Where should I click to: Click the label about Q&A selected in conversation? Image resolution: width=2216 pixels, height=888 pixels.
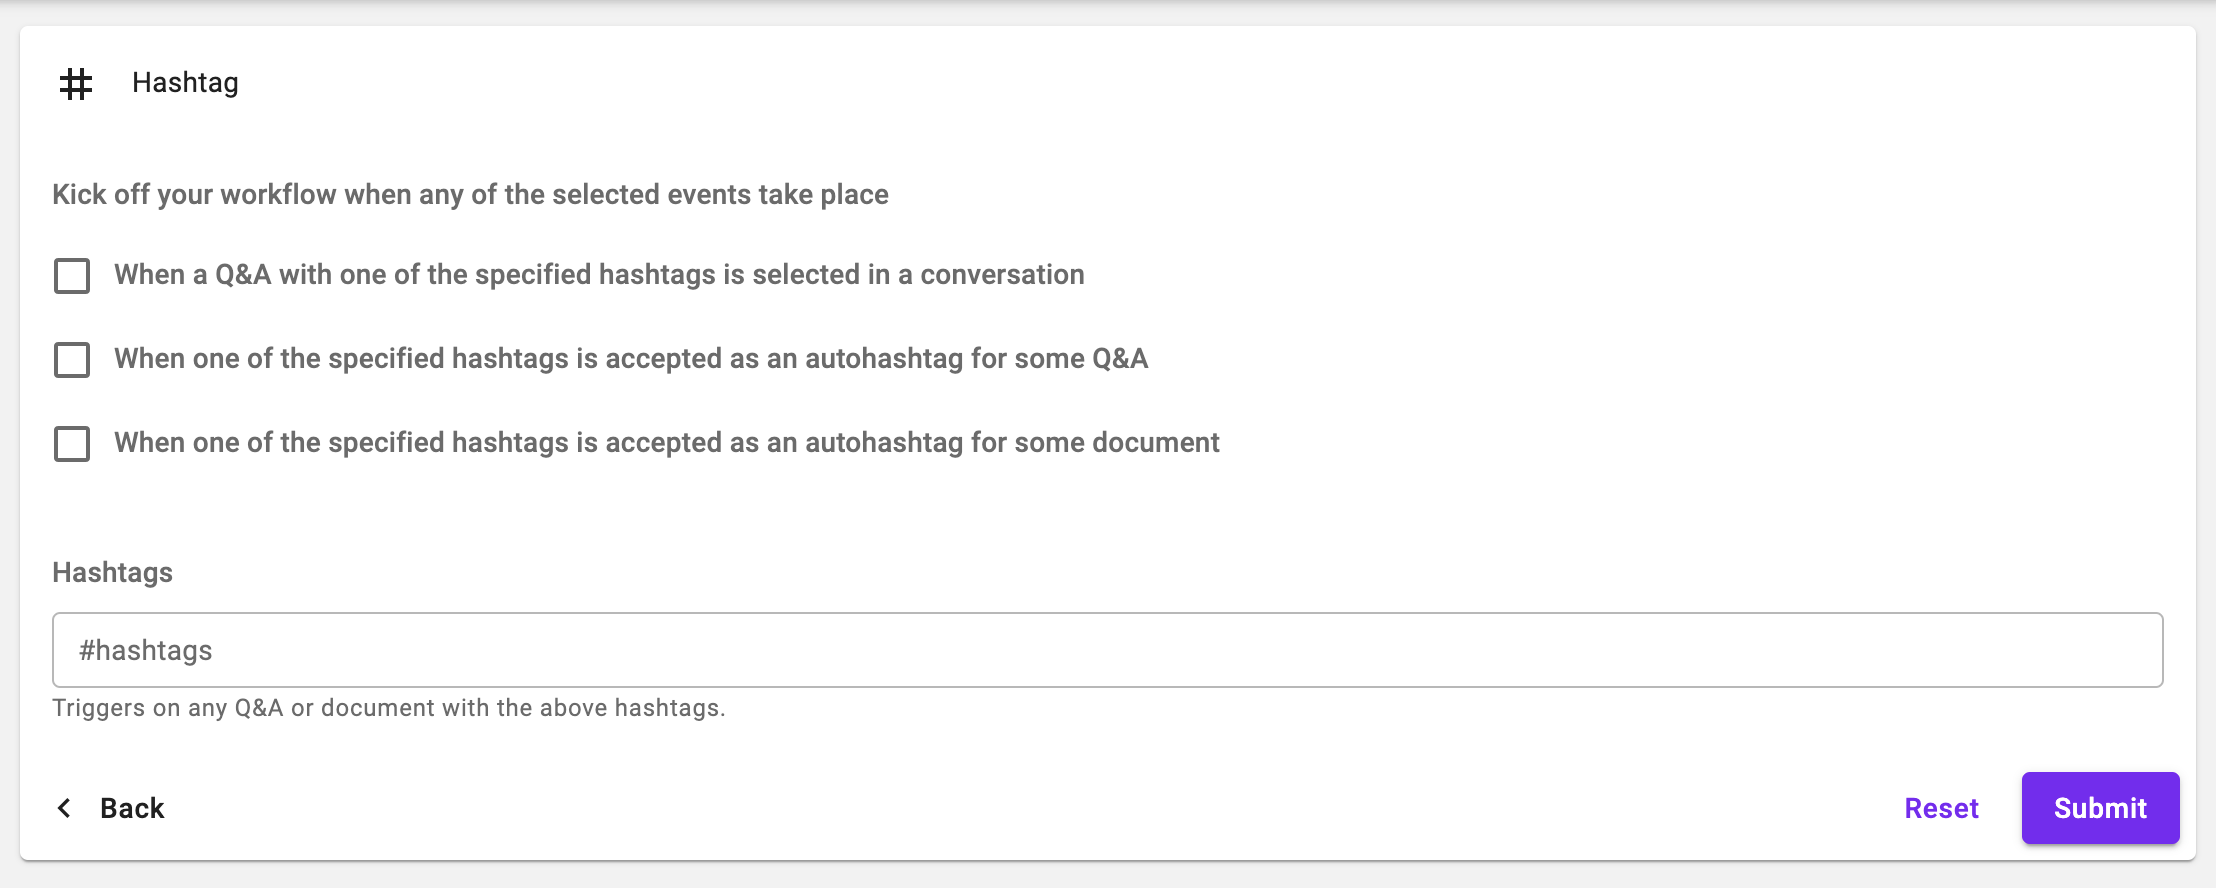click(599, 275)
